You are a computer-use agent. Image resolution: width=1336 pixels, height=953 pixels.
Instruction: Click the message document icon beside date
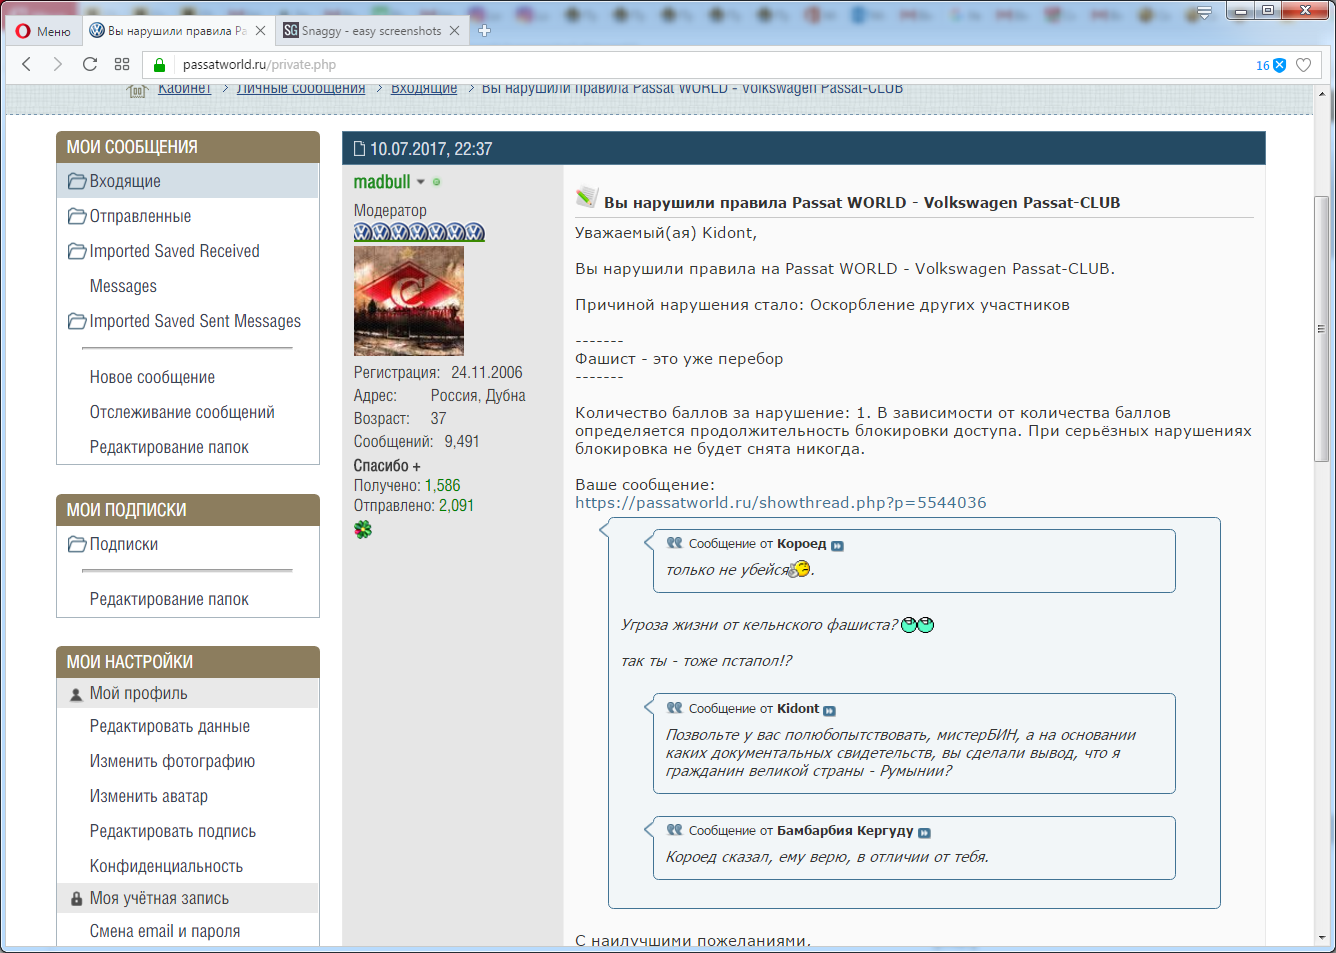pyautogui.click(x=360, y=149)
